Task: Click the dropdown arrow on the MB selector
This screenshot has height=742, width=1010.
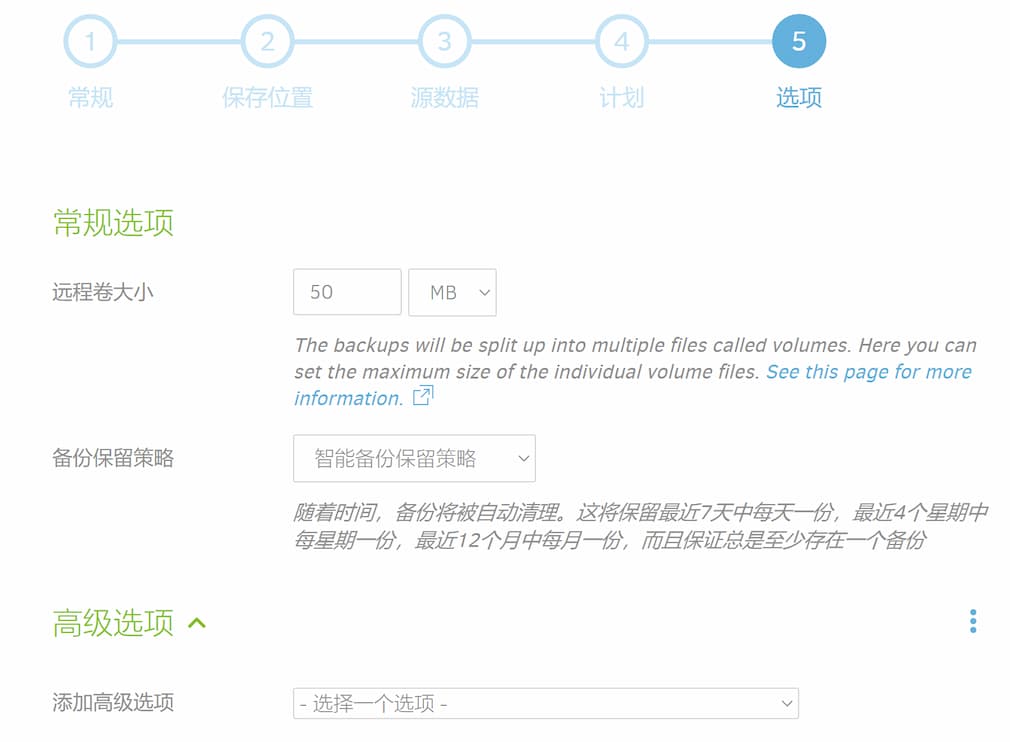Action: 483,292
